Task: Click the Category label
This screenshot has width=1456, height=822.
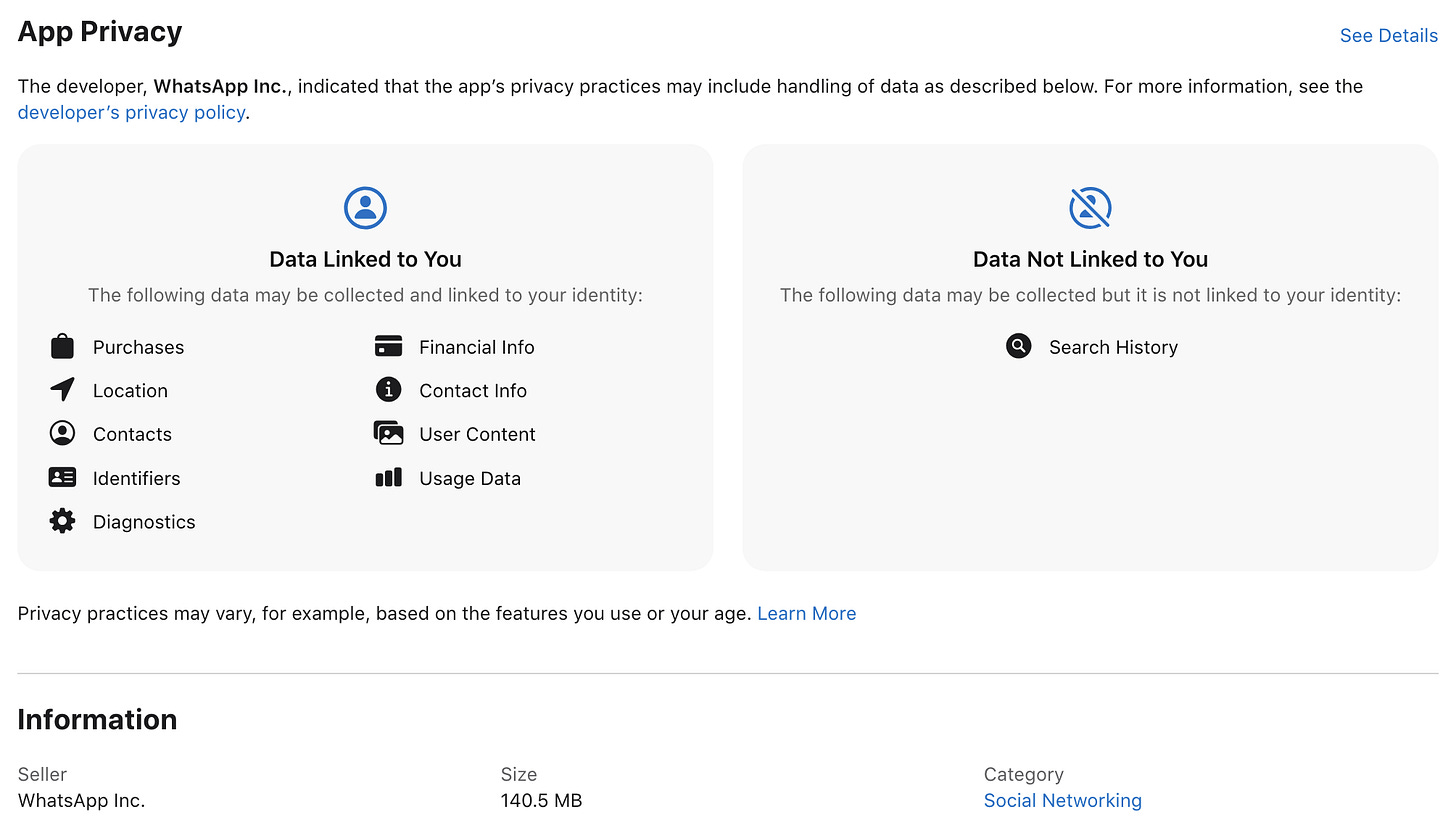Action: coord(1023,774)
